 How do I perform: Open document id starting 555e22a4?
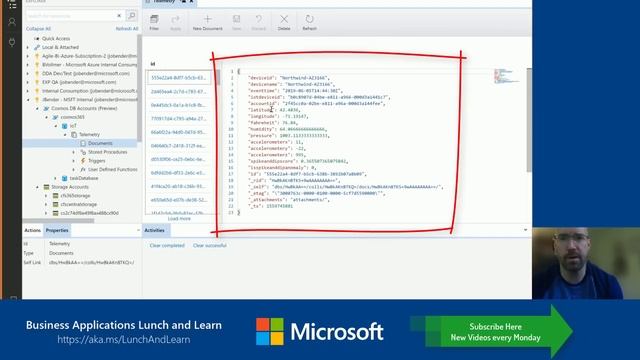(178, 78)
